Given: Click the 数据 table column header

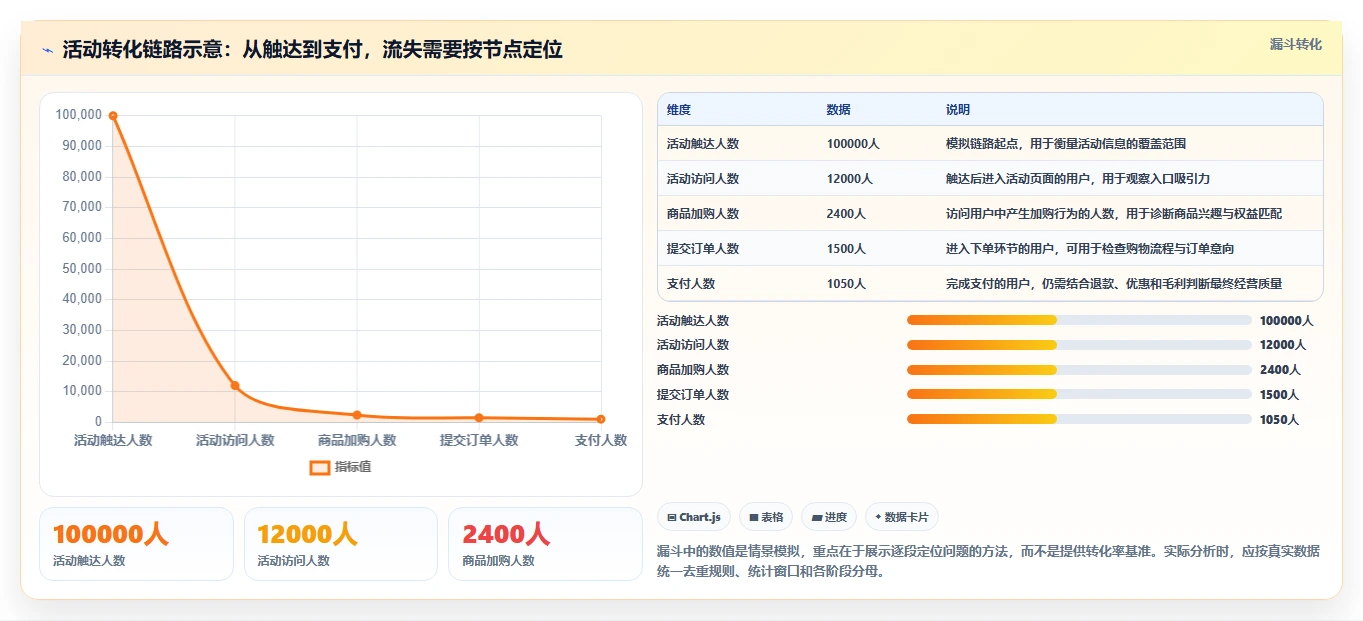Looking at the screenshot, I should pos(839,110).
